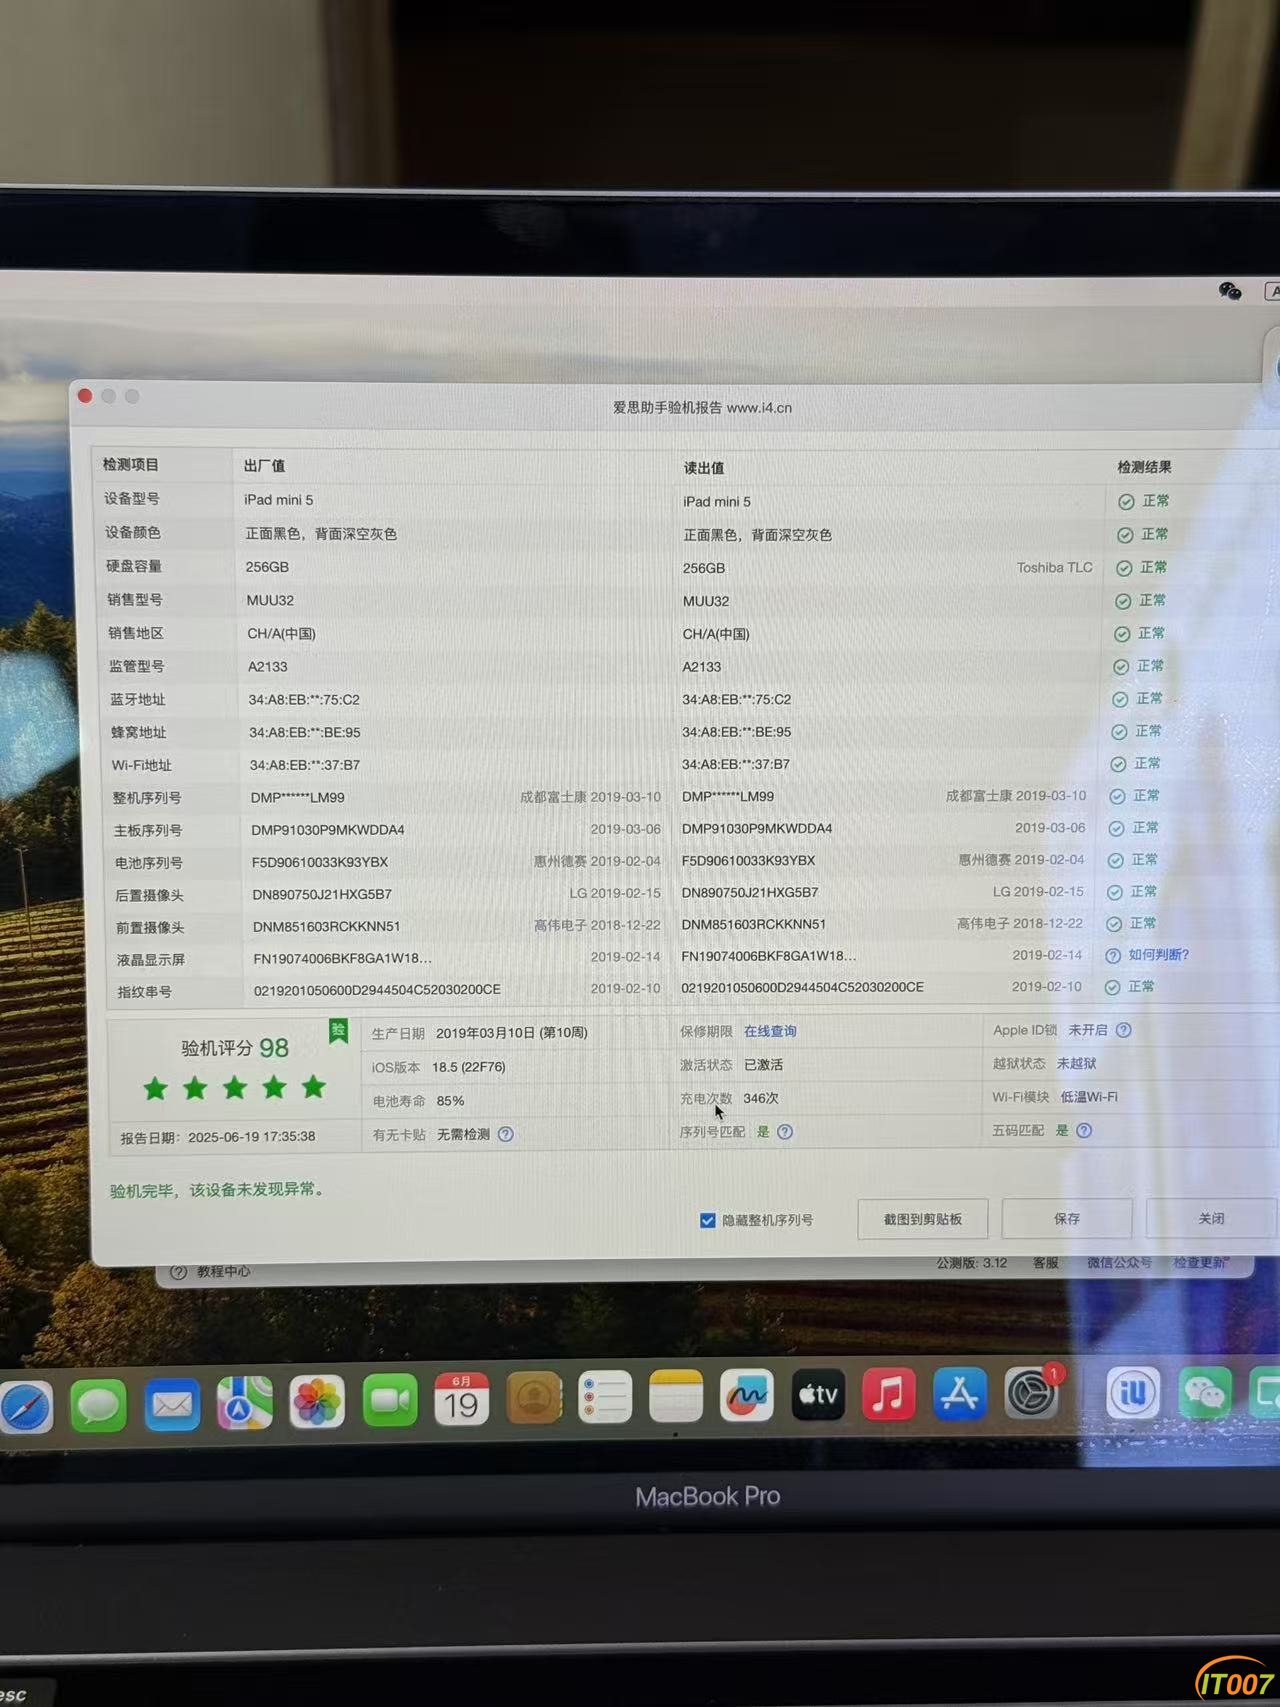
Task: Click the 读出值 column header
Action: (704, 468)
